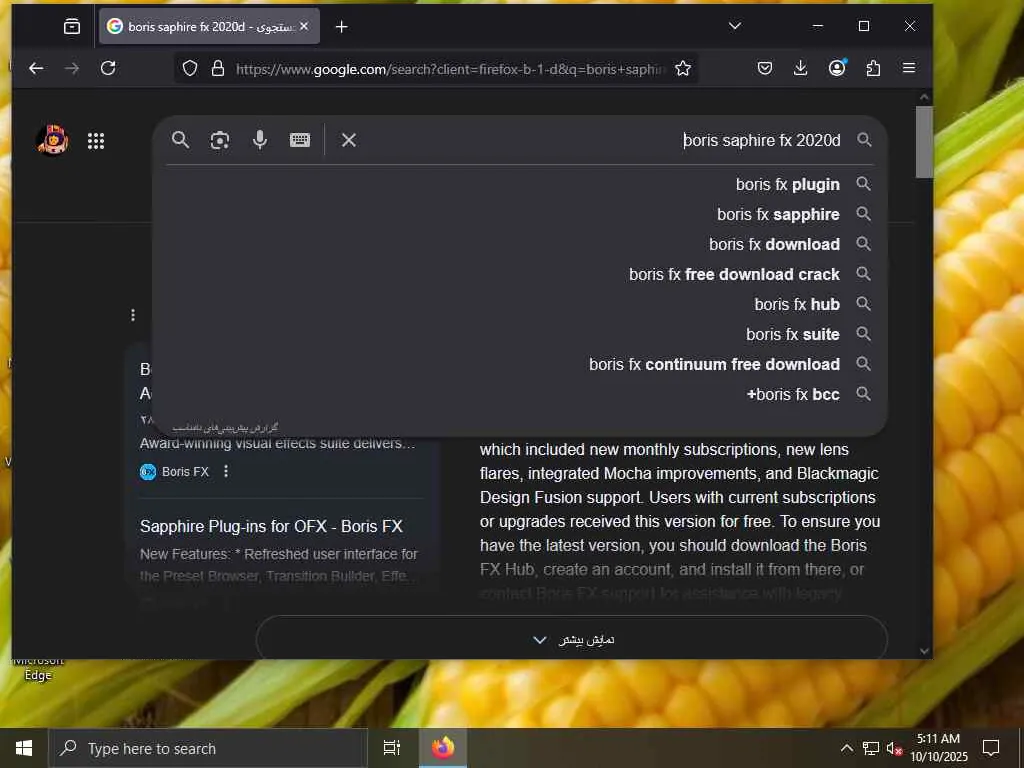Switch to the boris saphire fx tab
Image resolution: width=1024 pixels, height=768 pixels.
click(210, 26)
